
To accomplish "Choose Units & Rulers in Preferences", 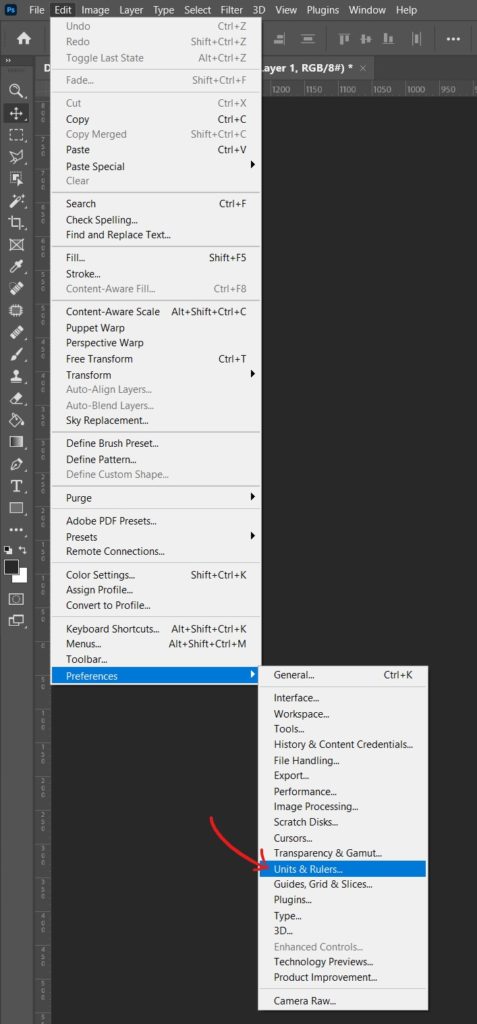I will (x=343, y=869).
